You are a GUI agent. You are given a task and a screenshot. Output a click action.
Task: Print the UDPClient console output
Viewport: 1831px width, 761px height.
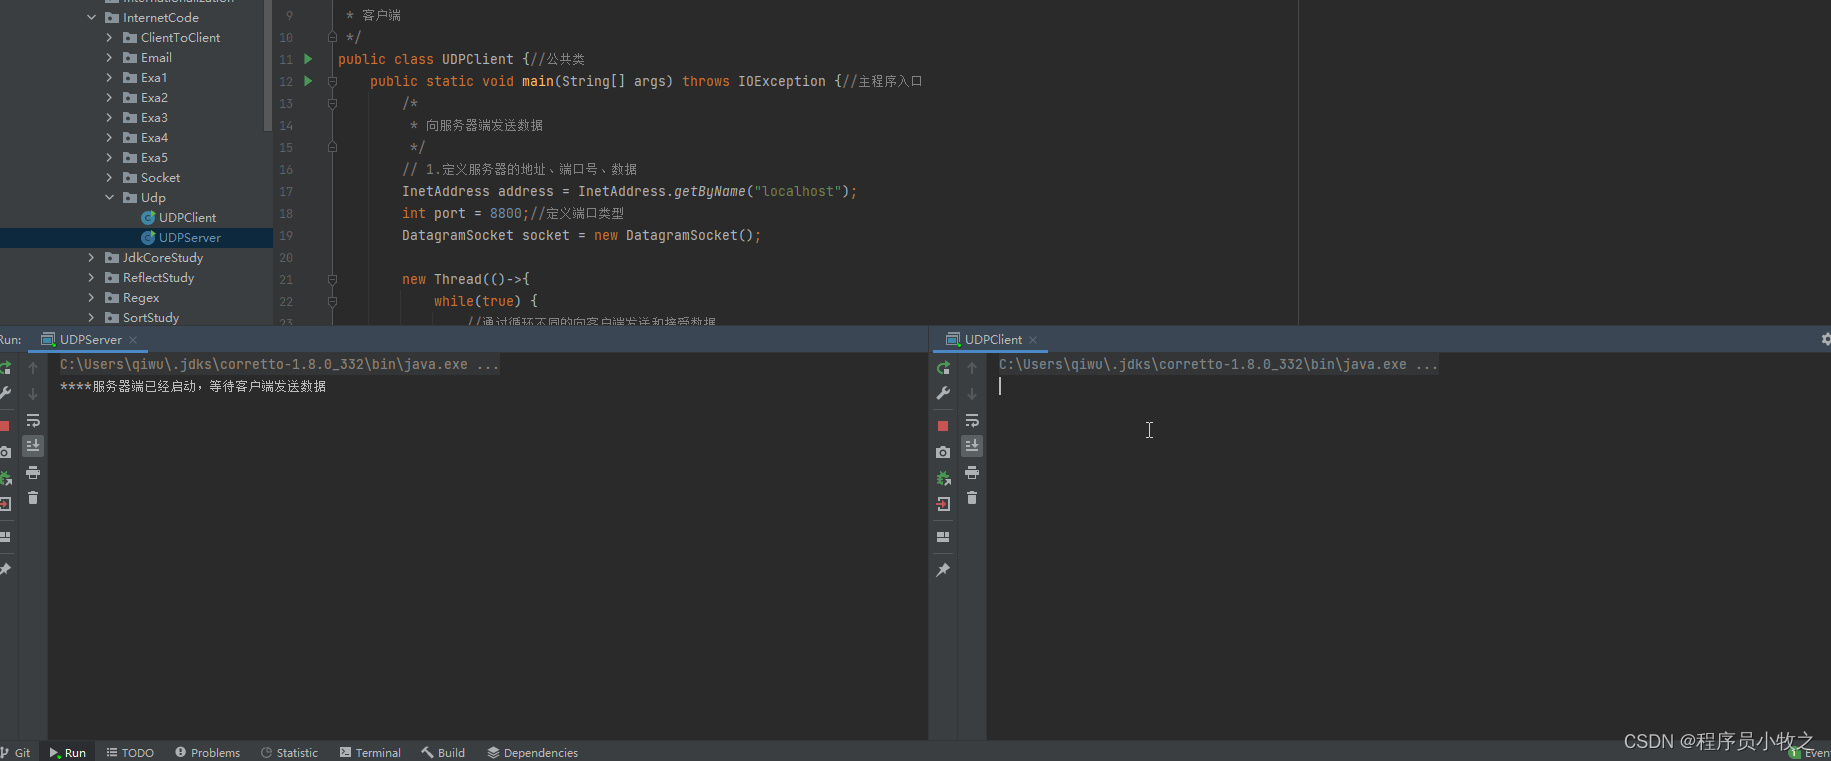(972, 472)
